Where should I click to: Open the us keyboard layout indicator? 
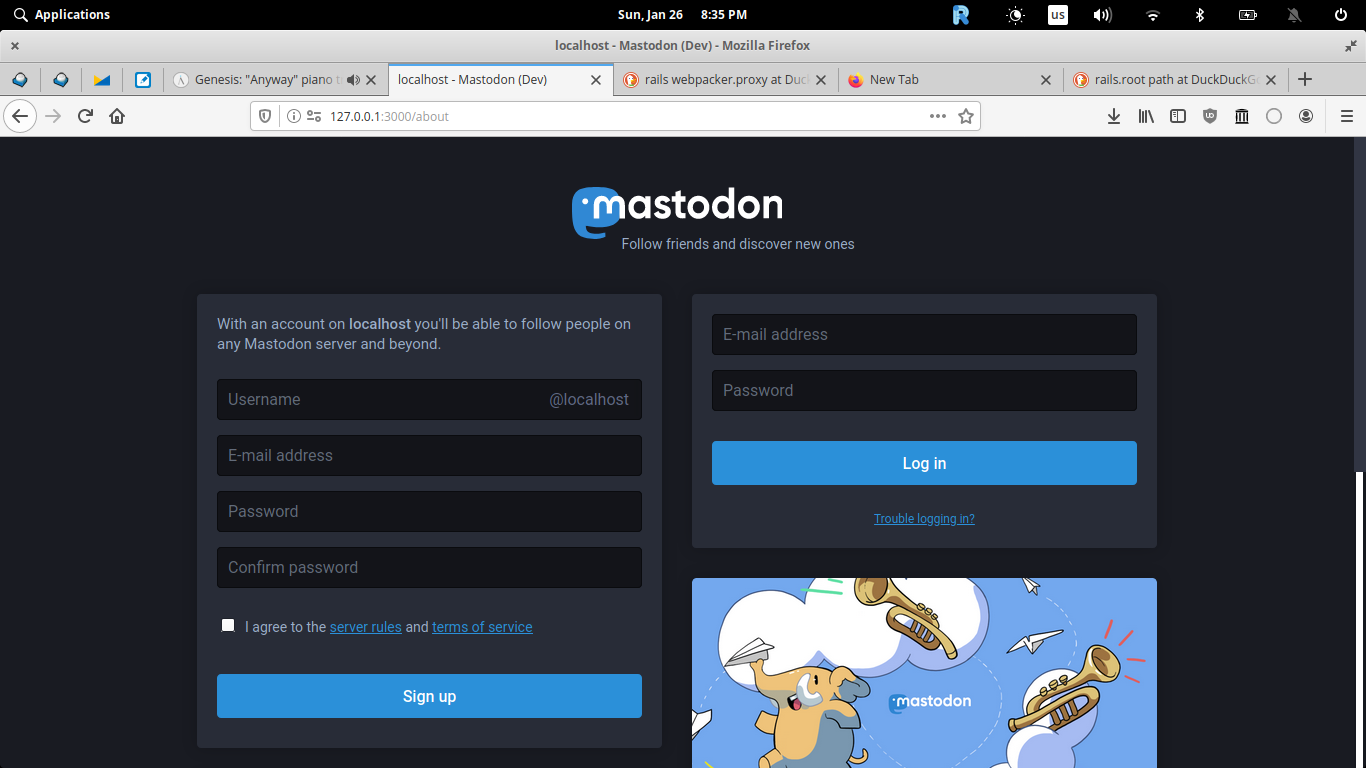1057,15
